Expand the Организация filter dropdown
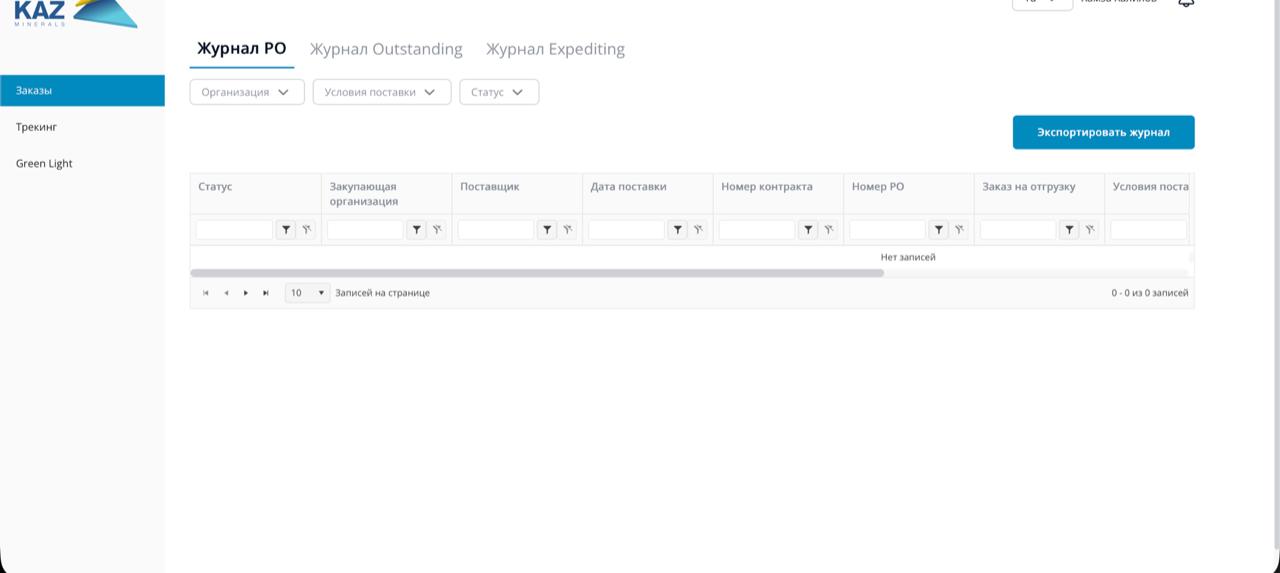This screenshot has height=573, width=1280. [x=247, y=92]
